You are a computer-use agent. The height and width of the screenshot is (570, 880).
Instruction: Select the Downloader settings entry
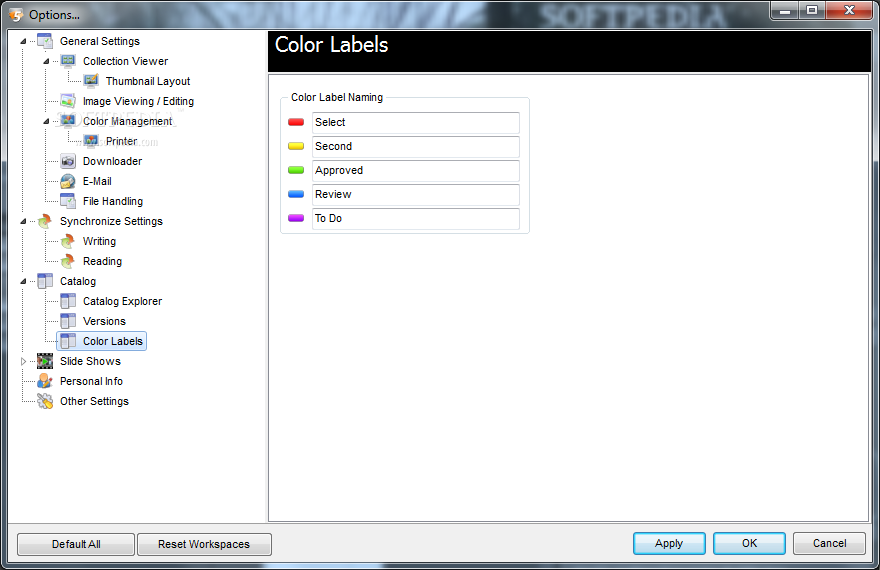[112, 161]
